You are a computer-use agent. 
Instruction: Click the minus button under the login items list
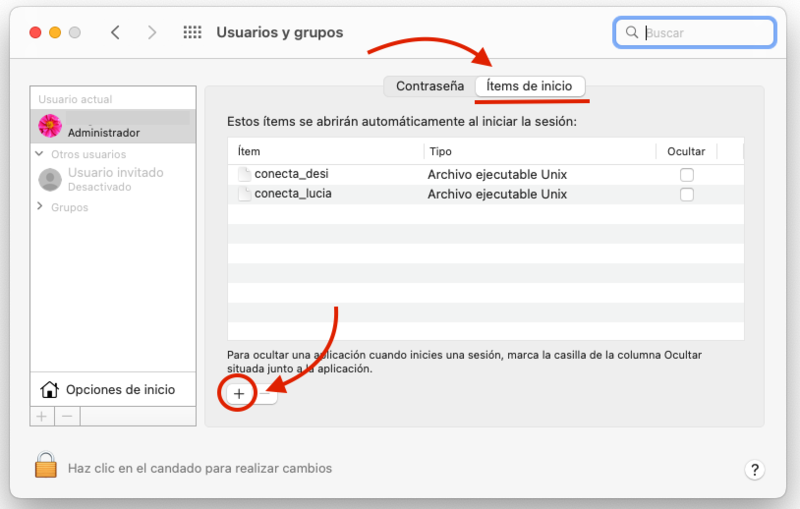point(266,394)
